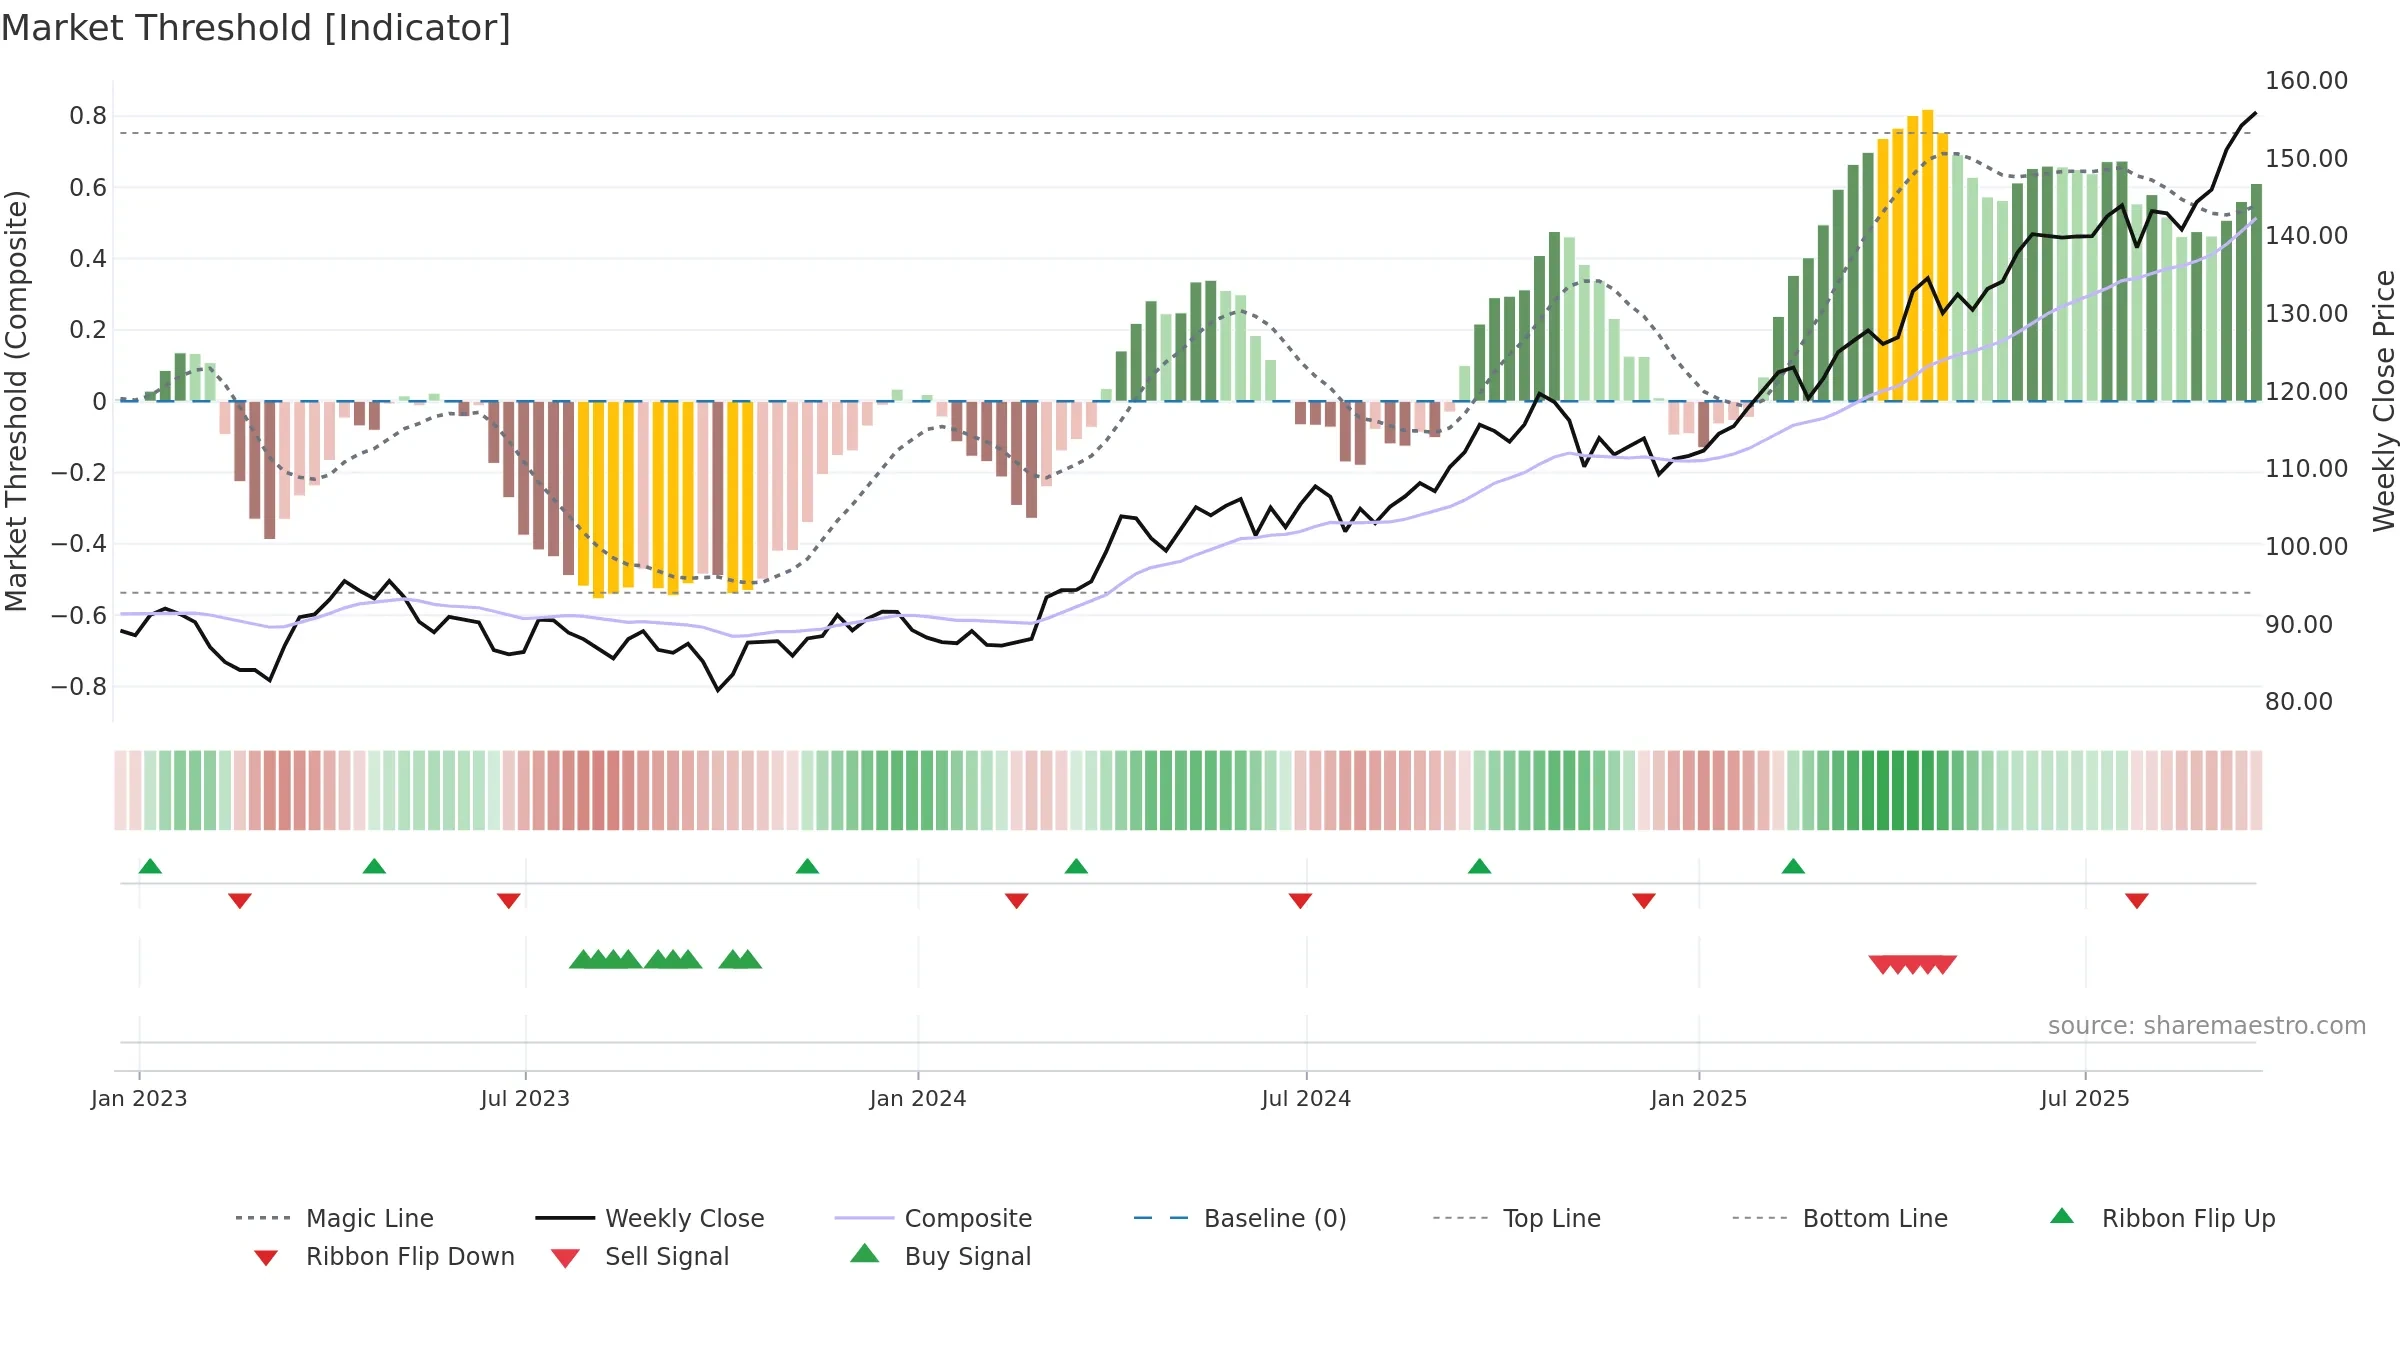Click the Jan 2025 x-axis label
Image resolution: width=2400 pixels, height=1350 pixels.
pyautogui.click(x=1699, y=1098)
